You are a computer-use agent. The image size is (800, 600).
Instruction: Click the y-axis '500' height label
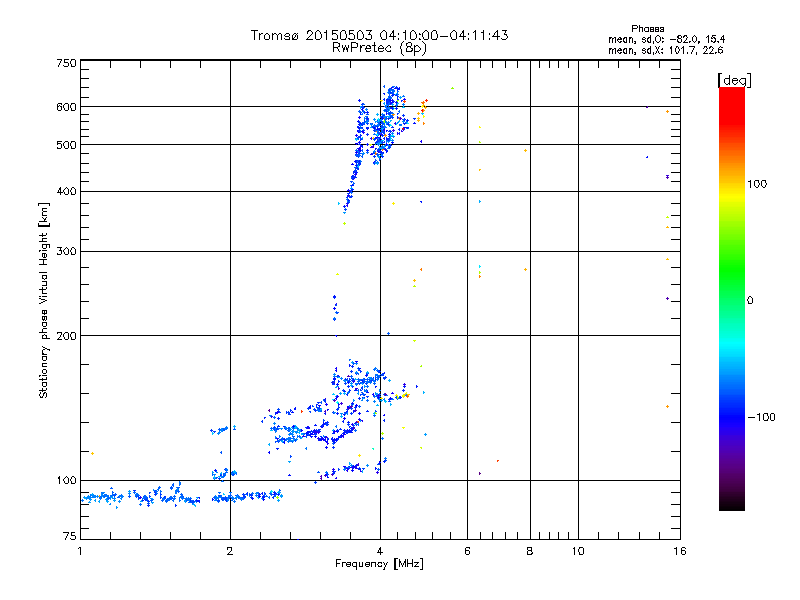[x=66, y=145]
